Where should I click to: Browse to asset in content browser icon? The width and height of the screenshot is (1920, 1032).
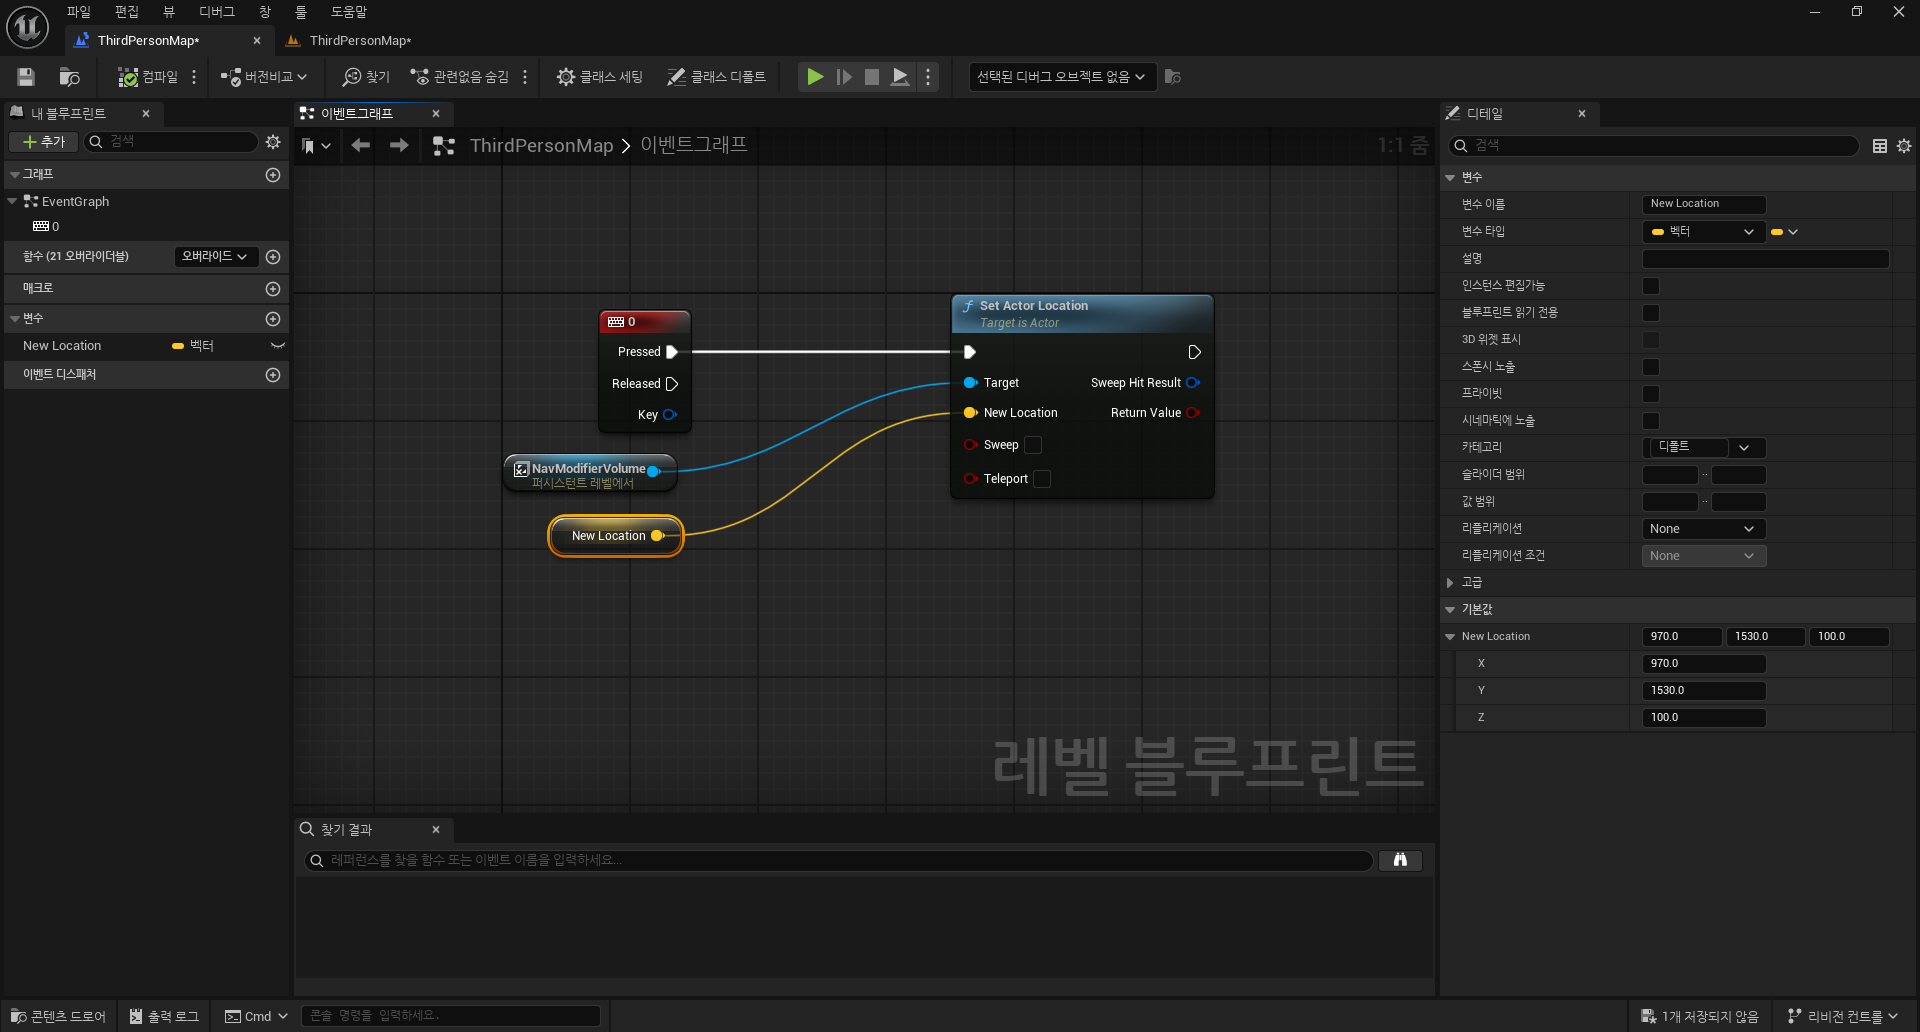tap(69, 77)
